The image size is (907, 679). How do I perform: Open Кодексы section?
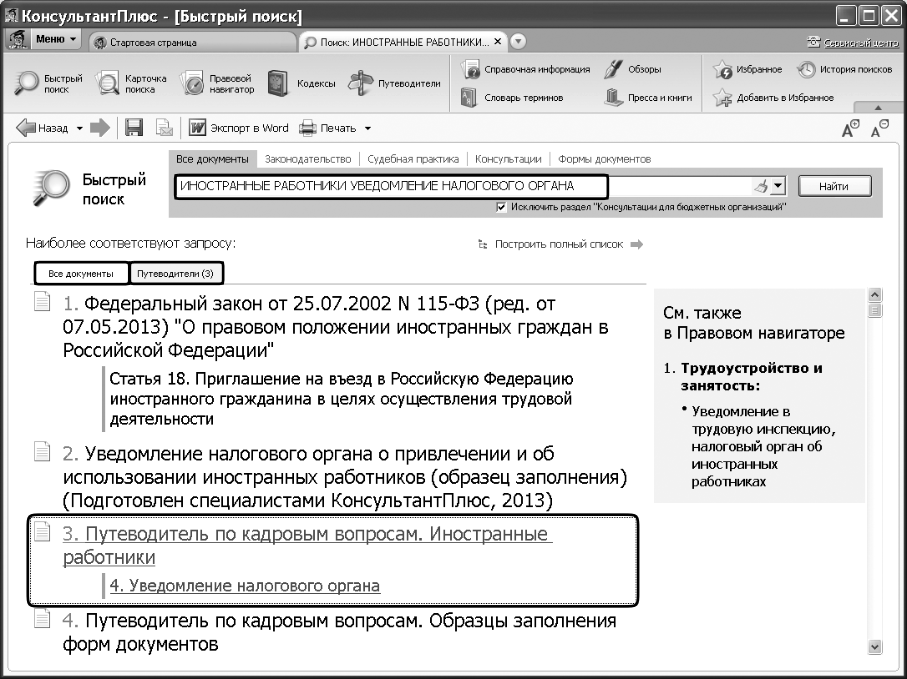point(301,83)
